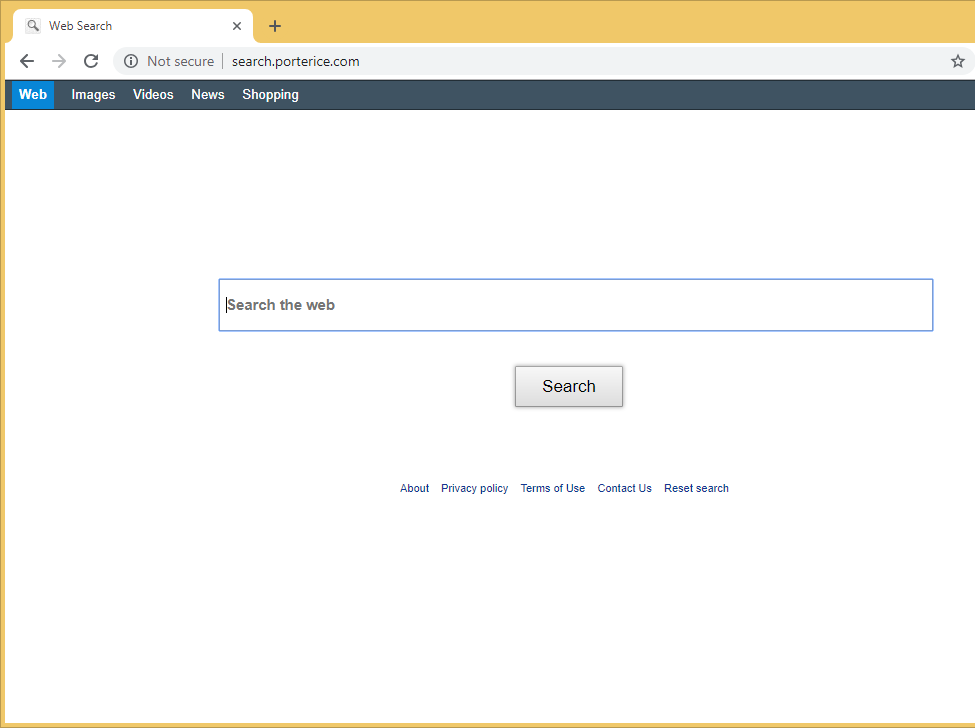
Task: Go to the News search category
Action: click(208, 95)
